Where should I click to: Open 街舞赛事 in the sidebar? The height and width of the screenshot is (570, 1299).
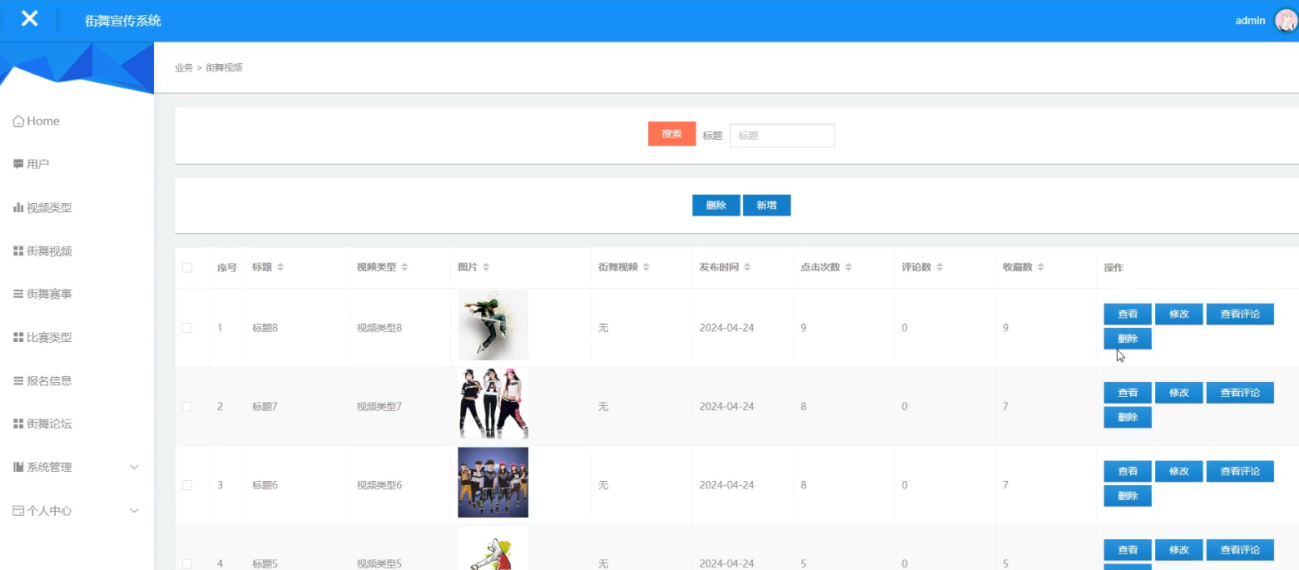[x=42, y=294]
